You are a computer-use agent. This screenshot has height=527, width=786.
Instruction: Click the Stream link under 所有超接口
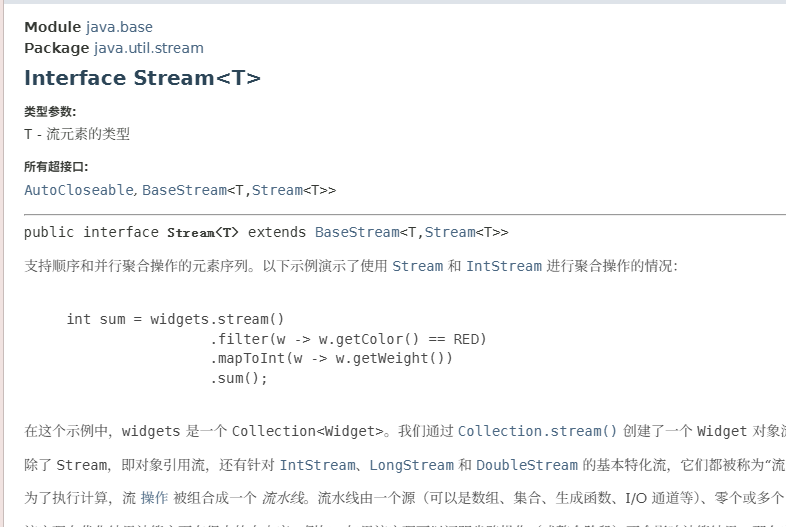pyautogui.click(x=277, y=190)
